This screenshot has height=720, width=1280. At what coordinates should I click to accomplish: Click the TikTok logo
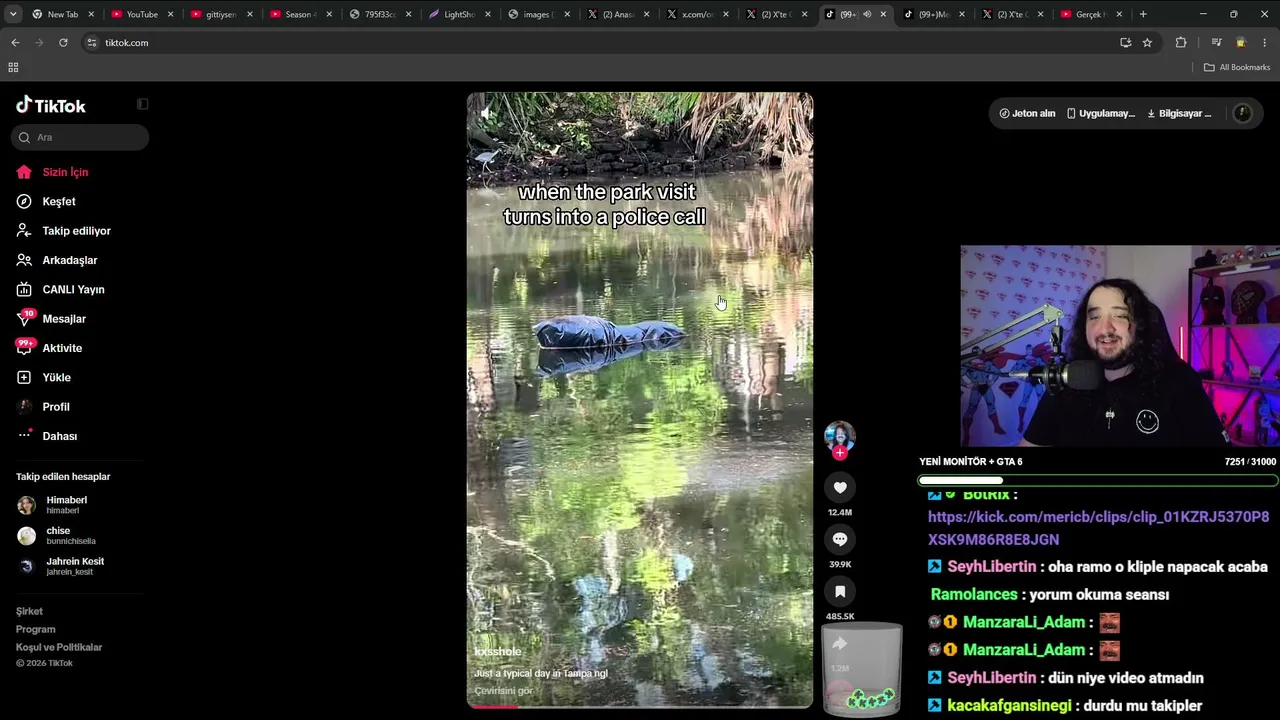tap(51, 105)
